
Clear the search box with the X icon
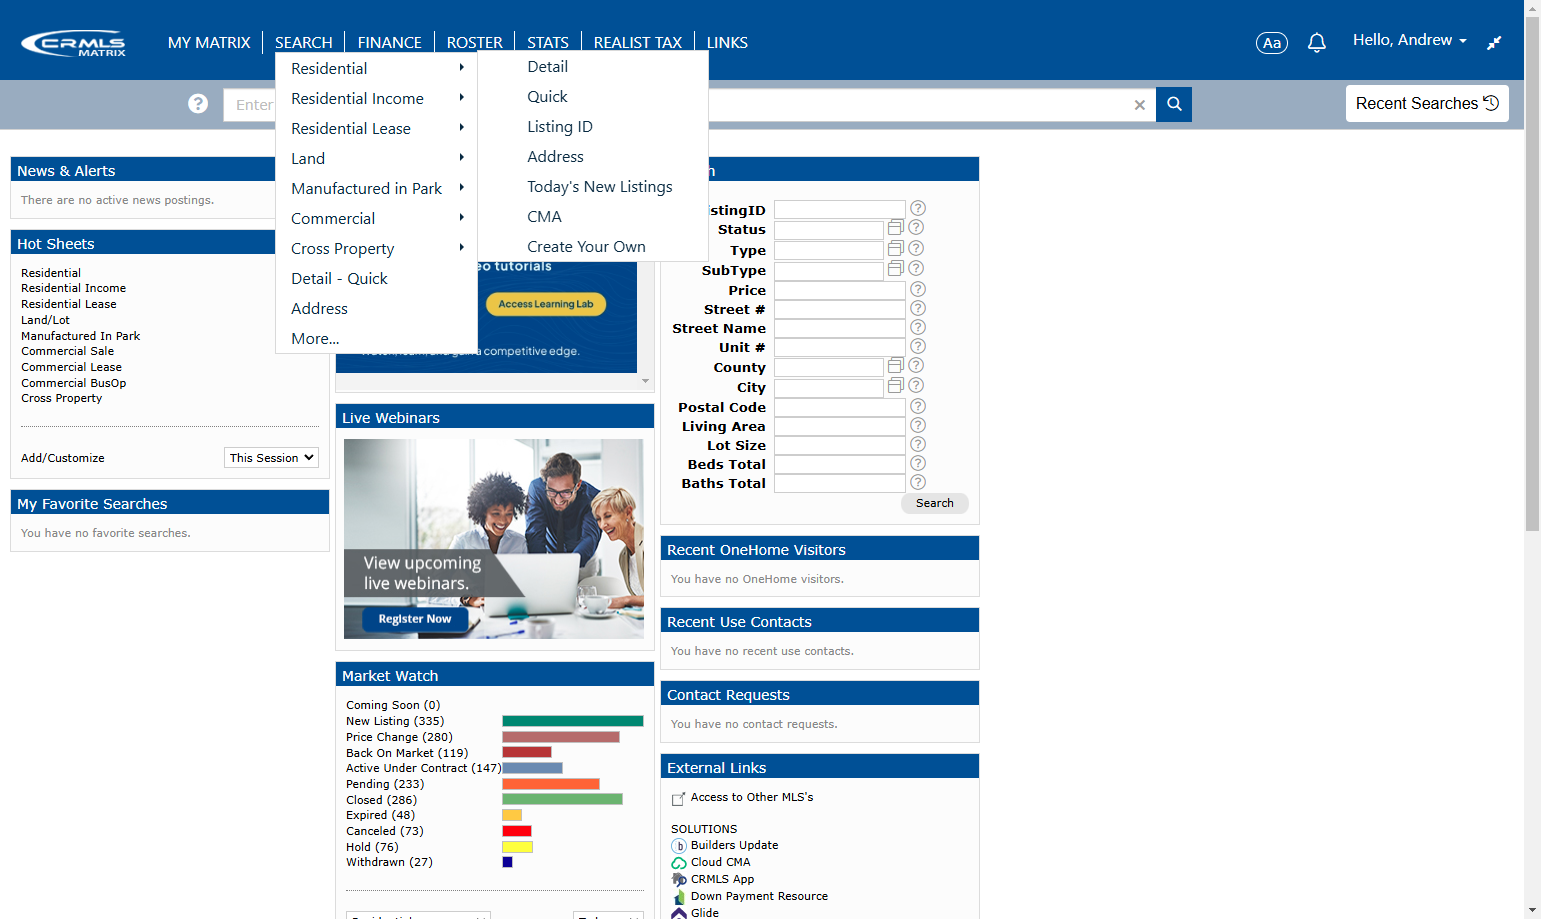point(1139,105)
